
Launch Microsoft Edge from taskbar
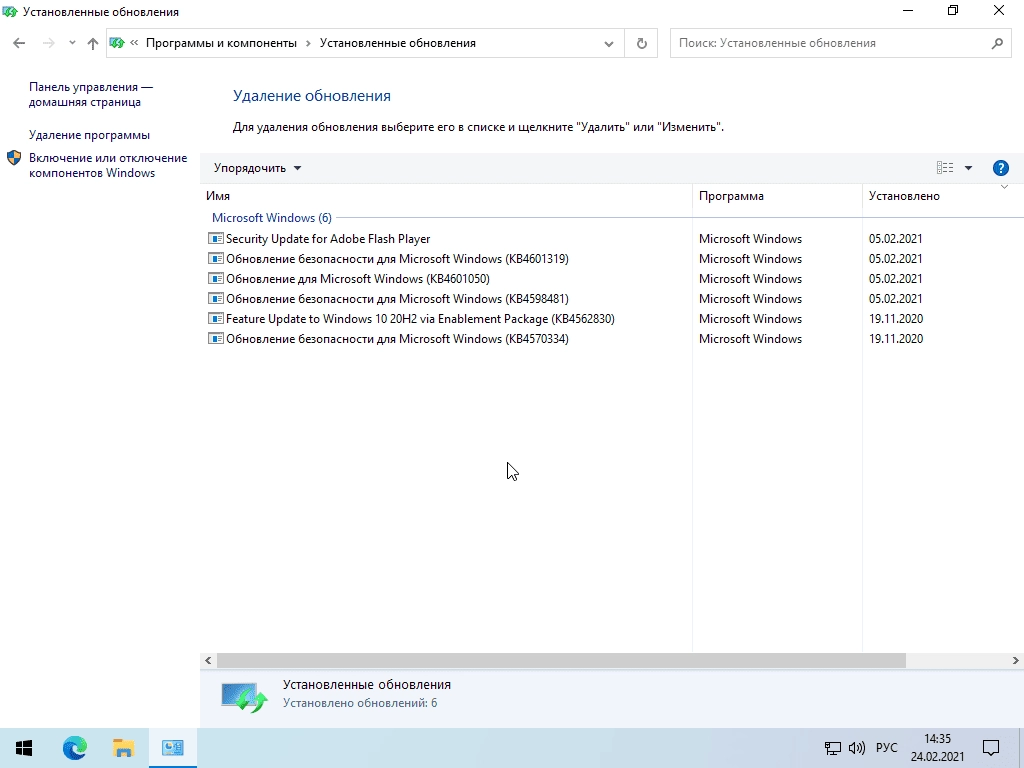[x=74, y=748]
